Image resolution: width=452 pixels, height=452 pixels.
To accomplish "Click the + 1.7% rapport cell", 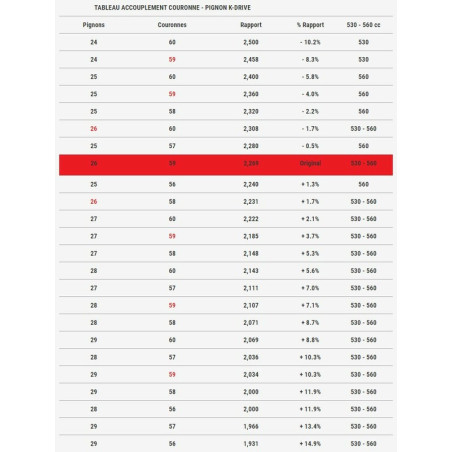I will (310, 202).
